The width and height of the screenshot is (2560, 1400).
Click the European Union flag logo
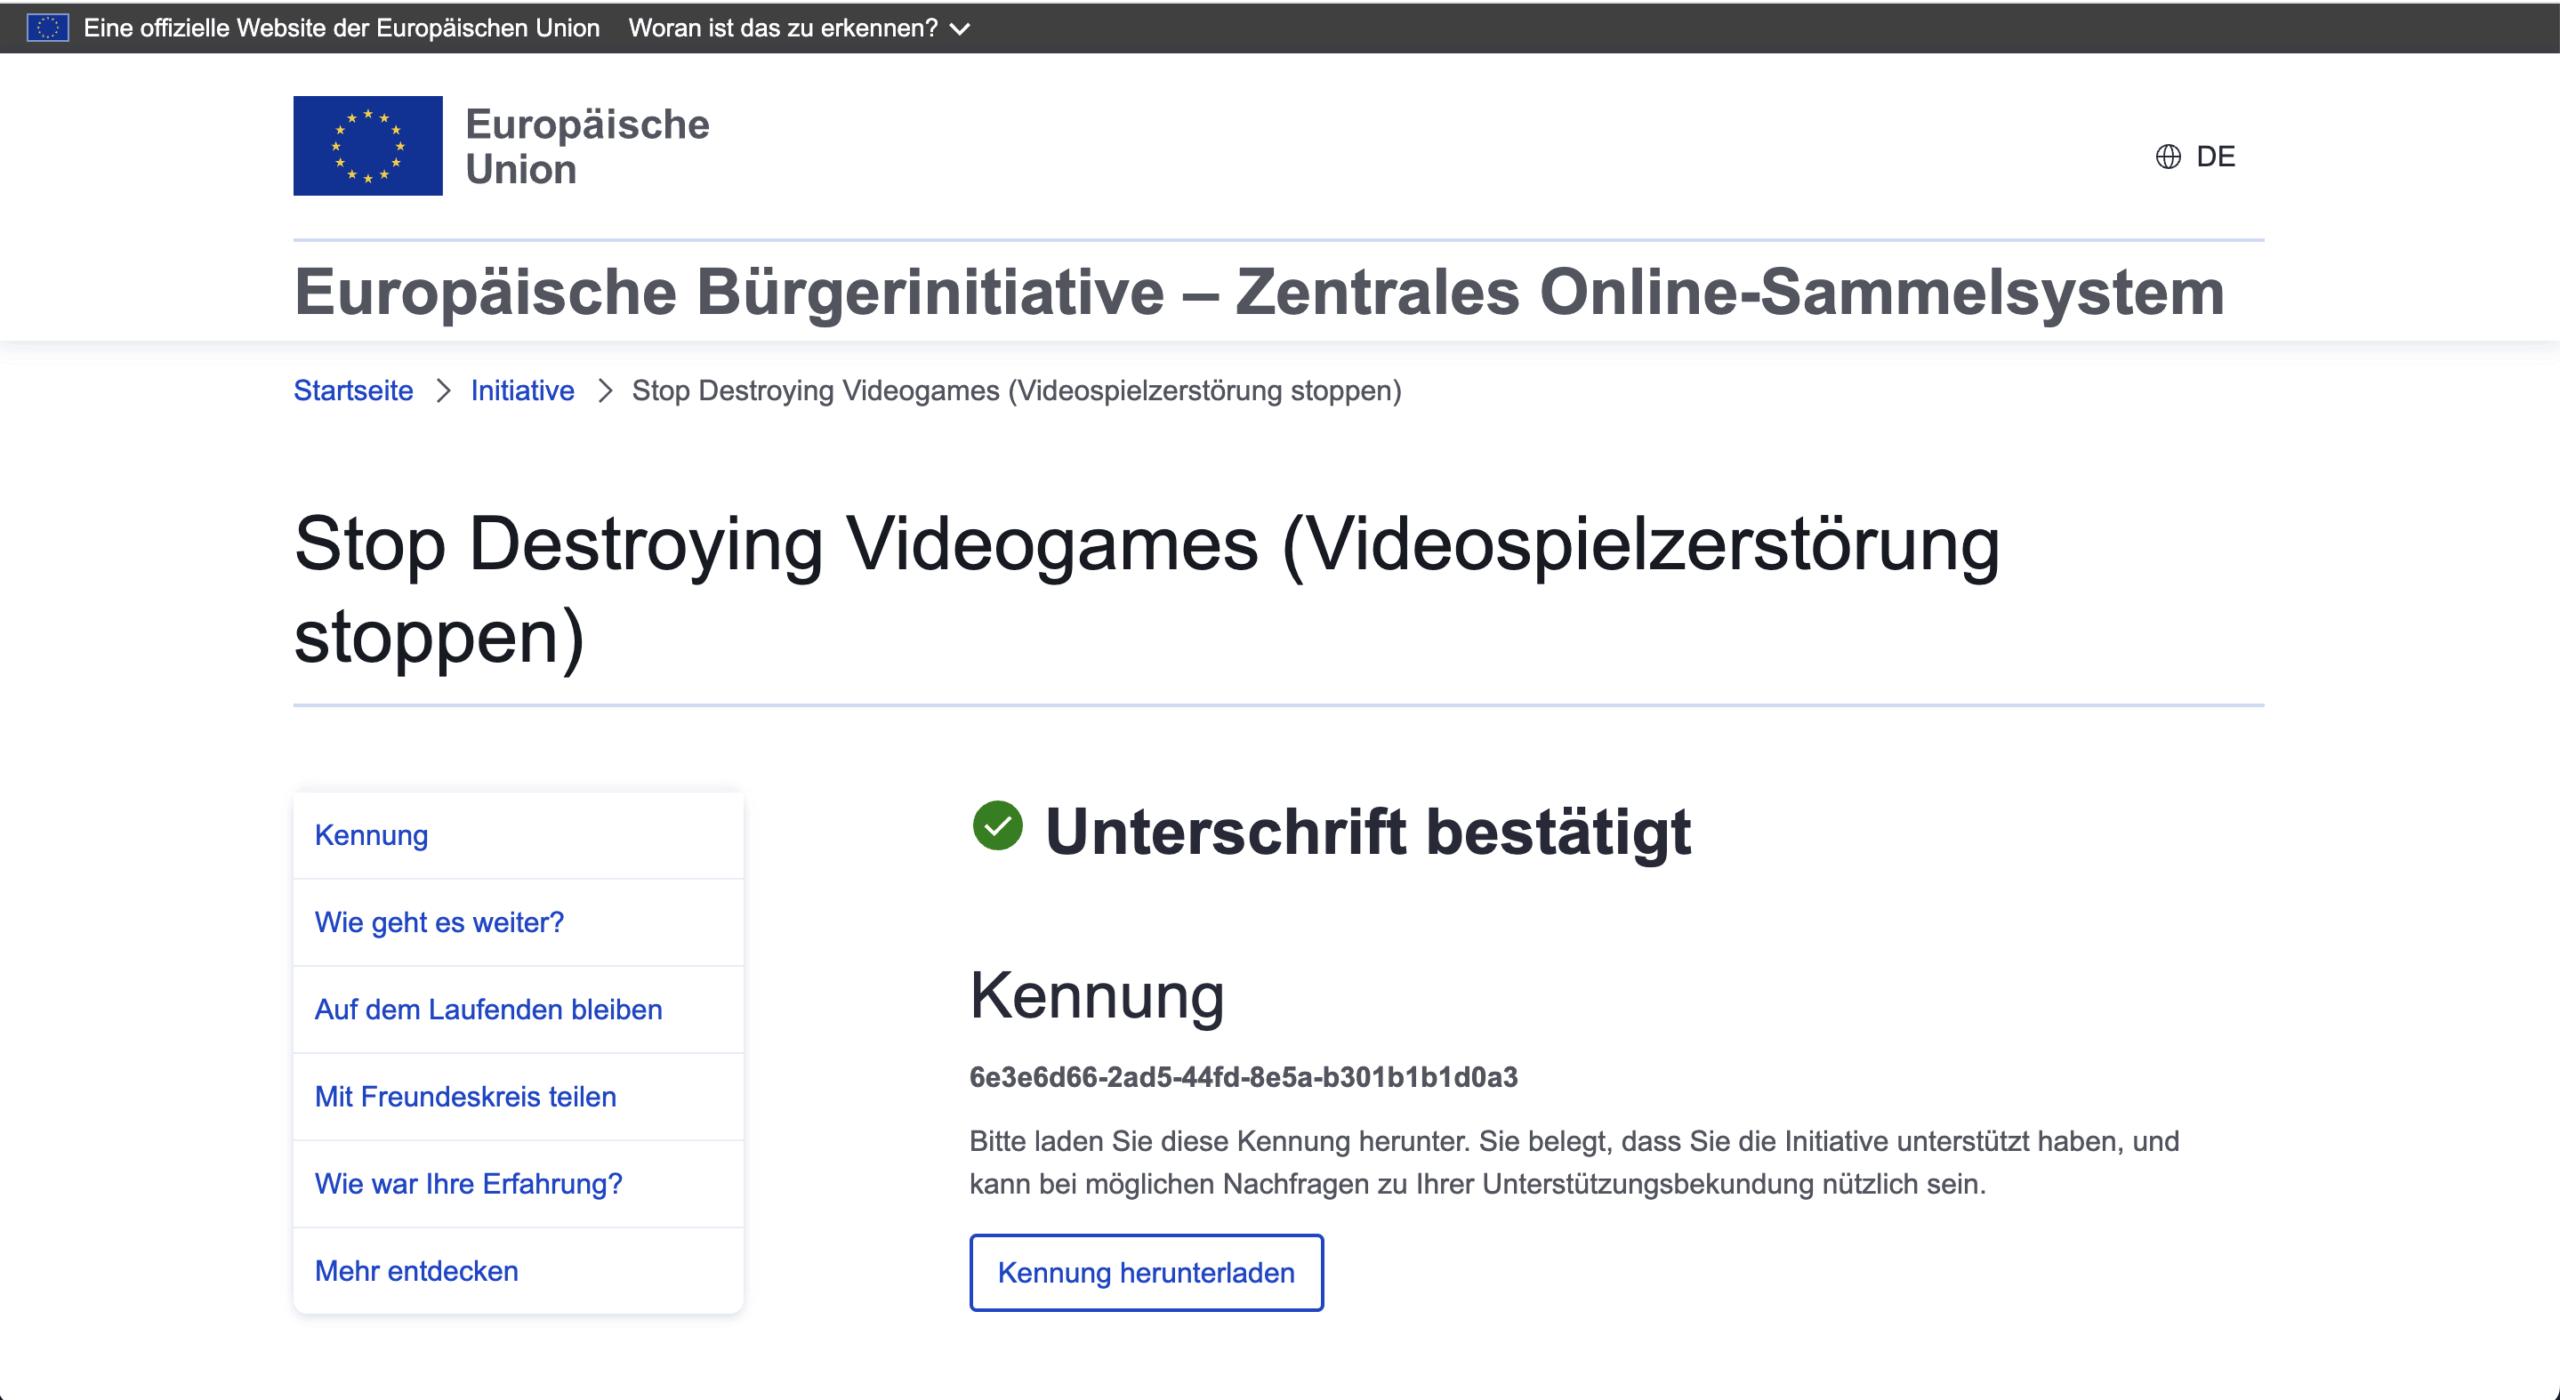pyautogui.click(x=367, y=146)
